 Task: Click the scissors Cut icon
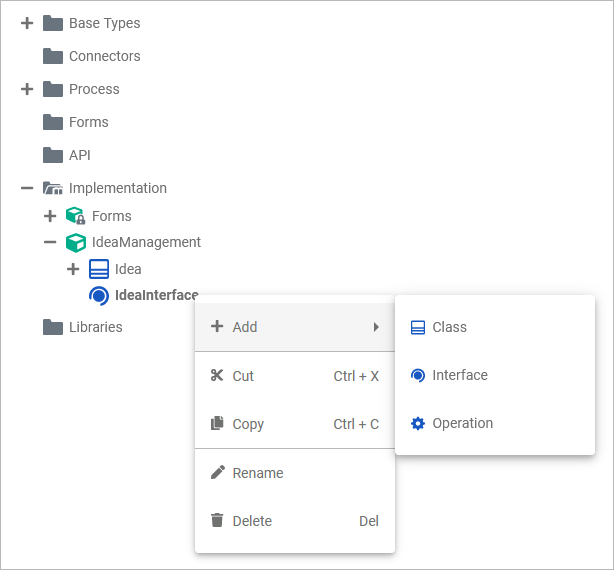[217, 376]
